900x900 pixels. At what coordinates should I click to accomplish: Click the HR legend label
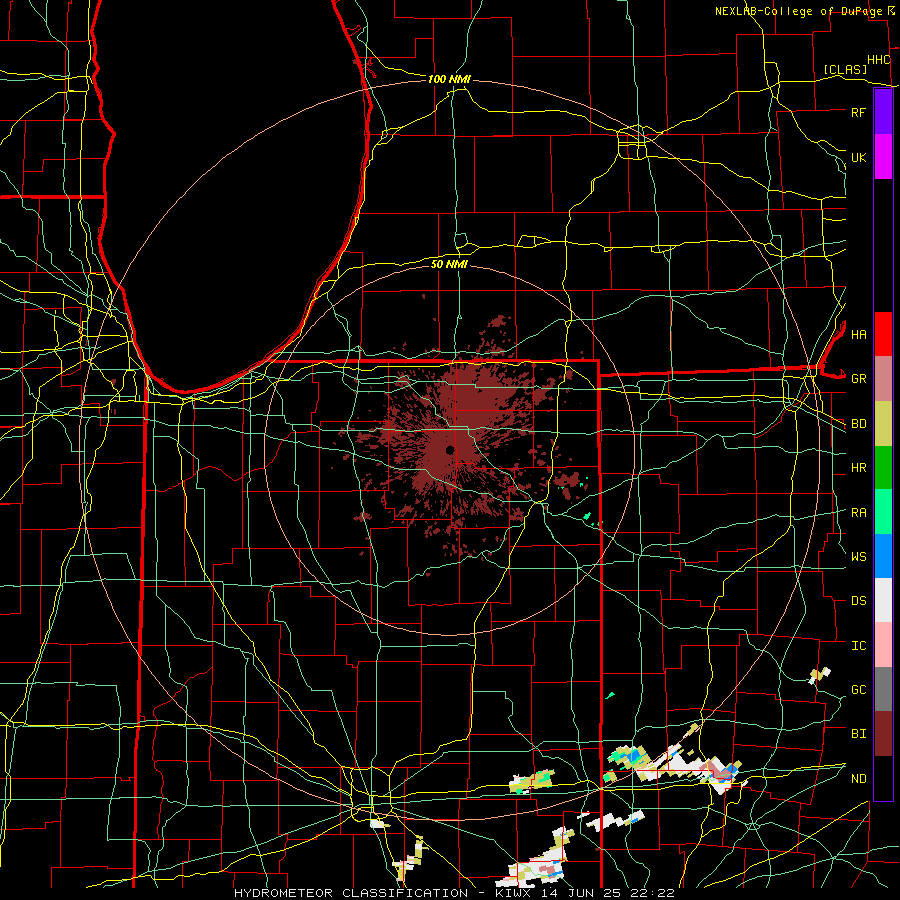[858, 468]
